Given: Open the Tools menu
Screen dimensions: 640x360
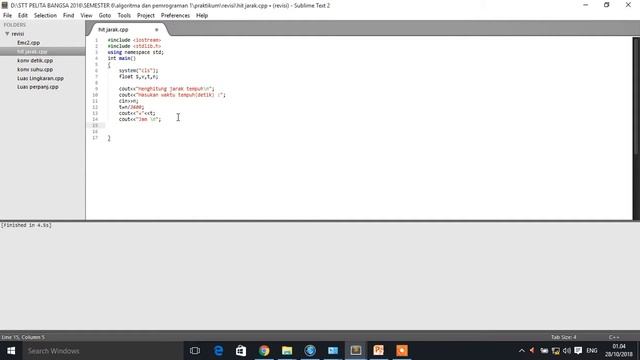Looking at the screenshot, I should [x=124, y=16].
